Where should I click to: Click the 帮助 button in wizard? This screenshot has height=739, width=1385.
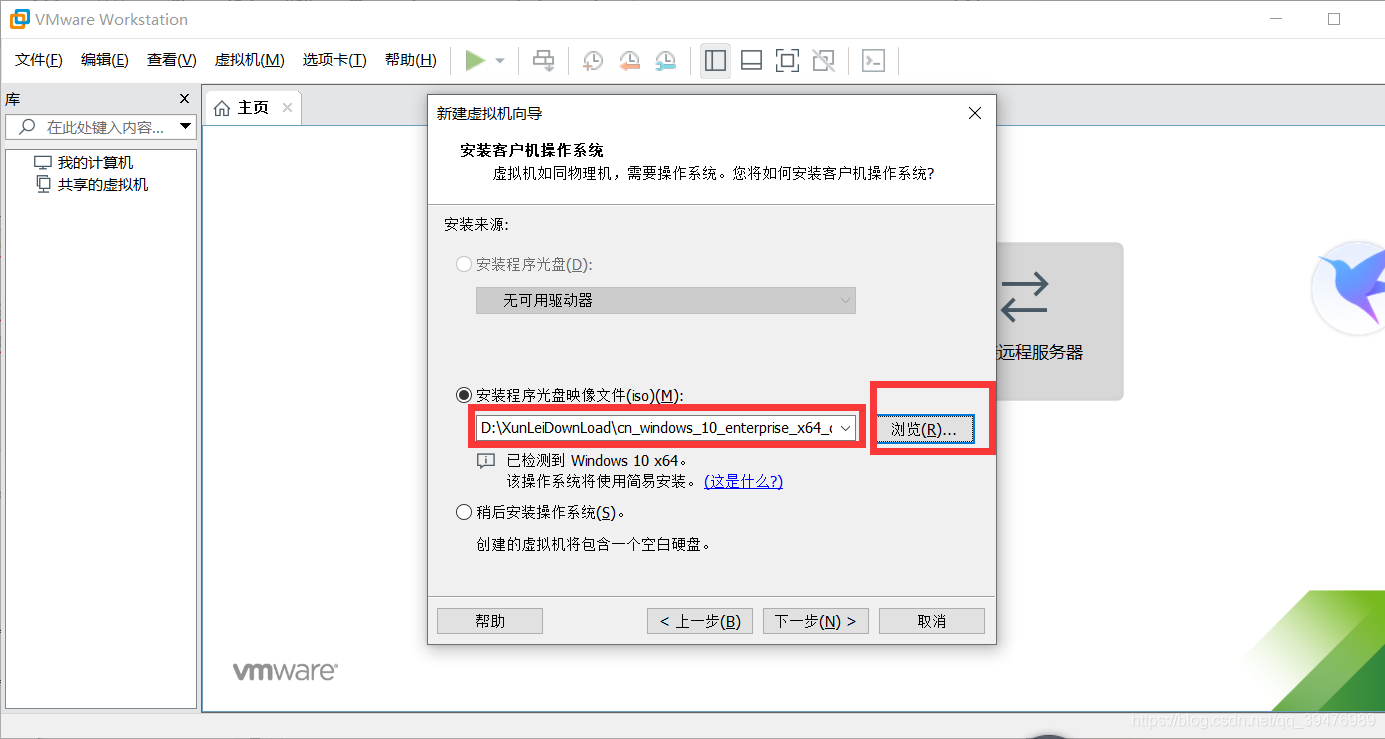[x=490, y=621]
